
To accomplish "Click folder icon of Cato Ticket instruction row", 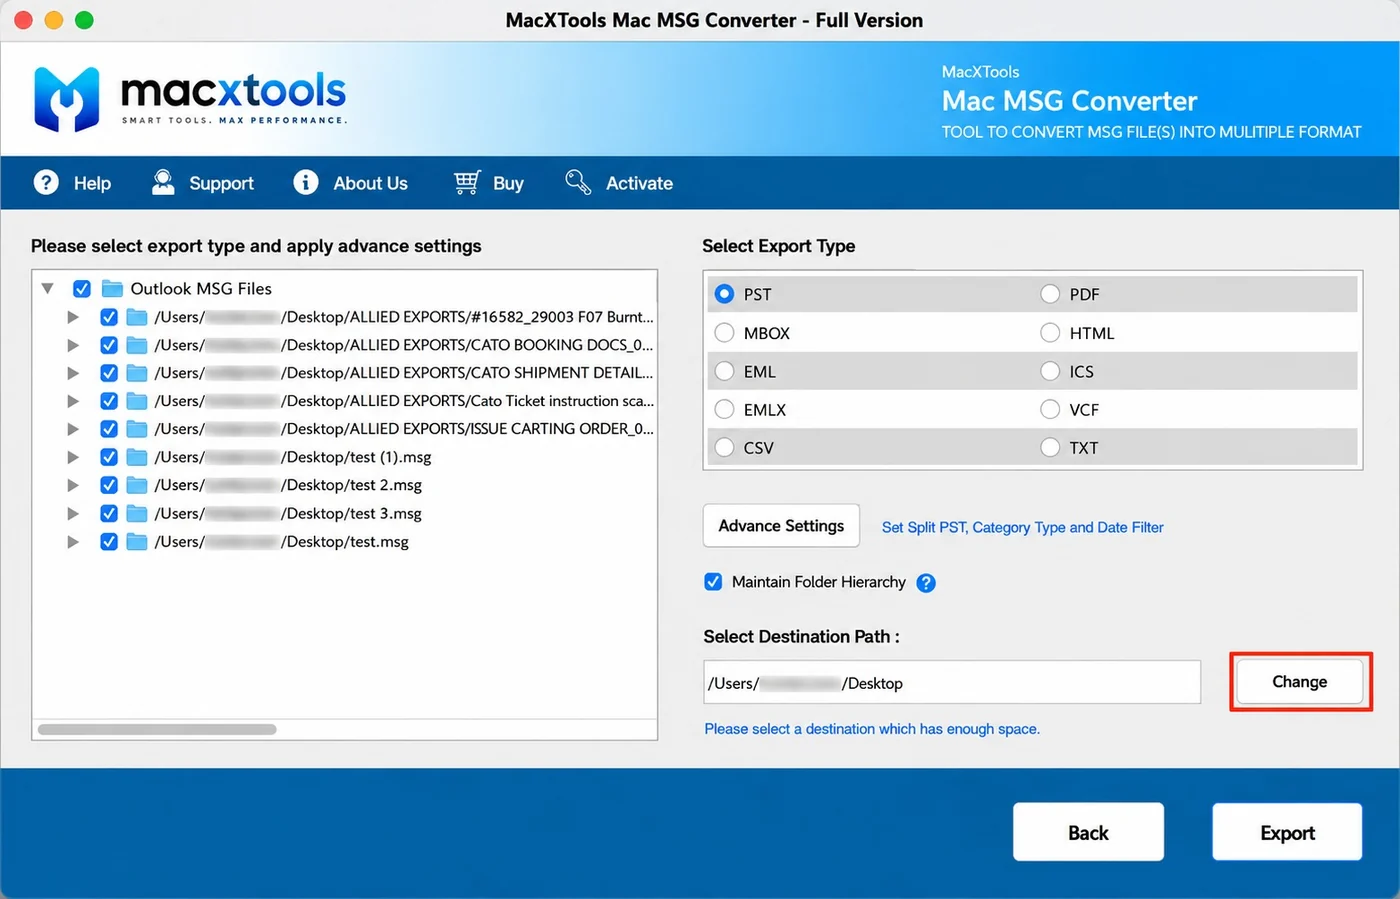I will (x=137, y=401).
